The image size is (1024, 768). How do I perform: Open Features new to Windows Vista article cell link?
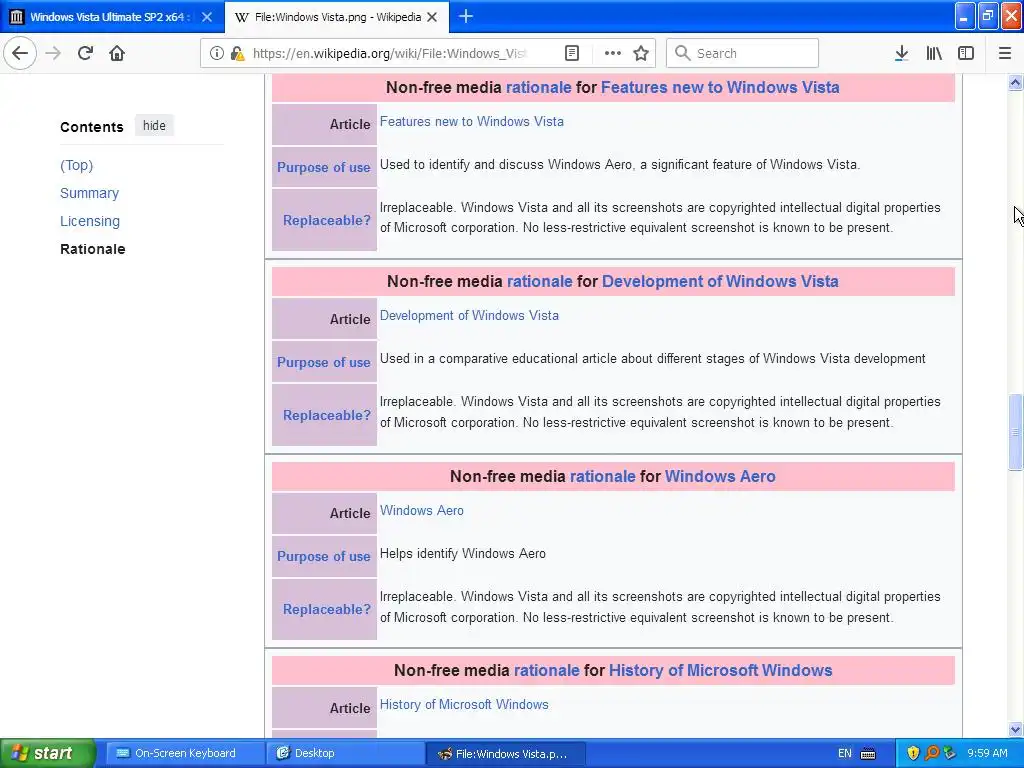[472, 121]
